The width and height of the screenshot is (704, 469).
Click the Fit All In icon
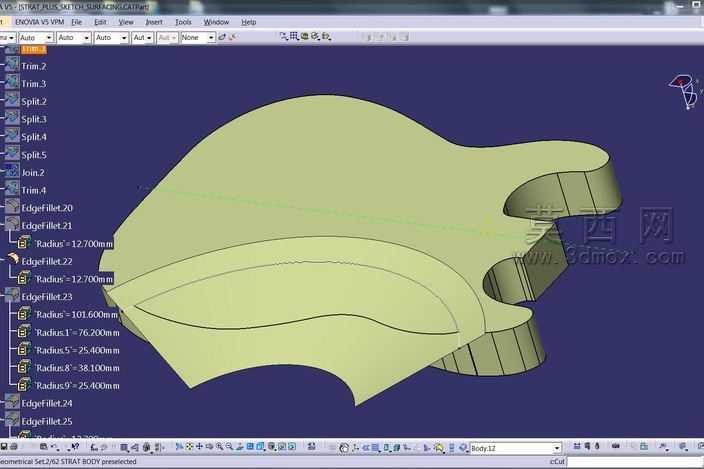click(189, 447)
